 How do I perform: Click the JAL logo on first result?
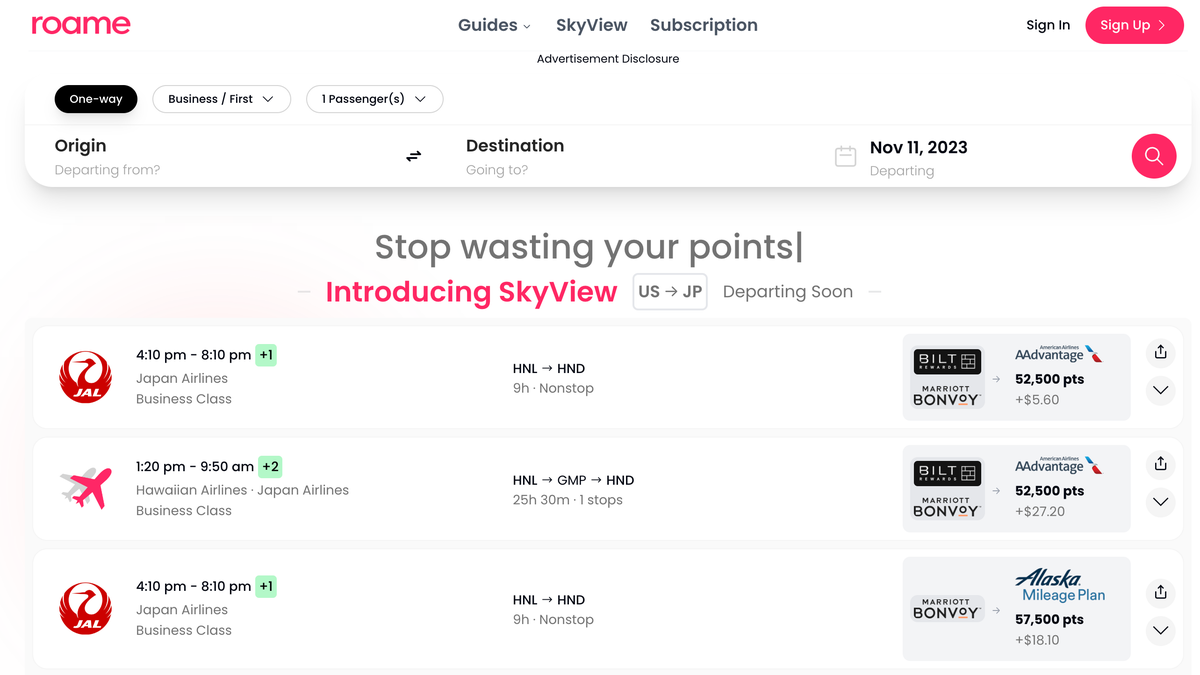(85, 377)
